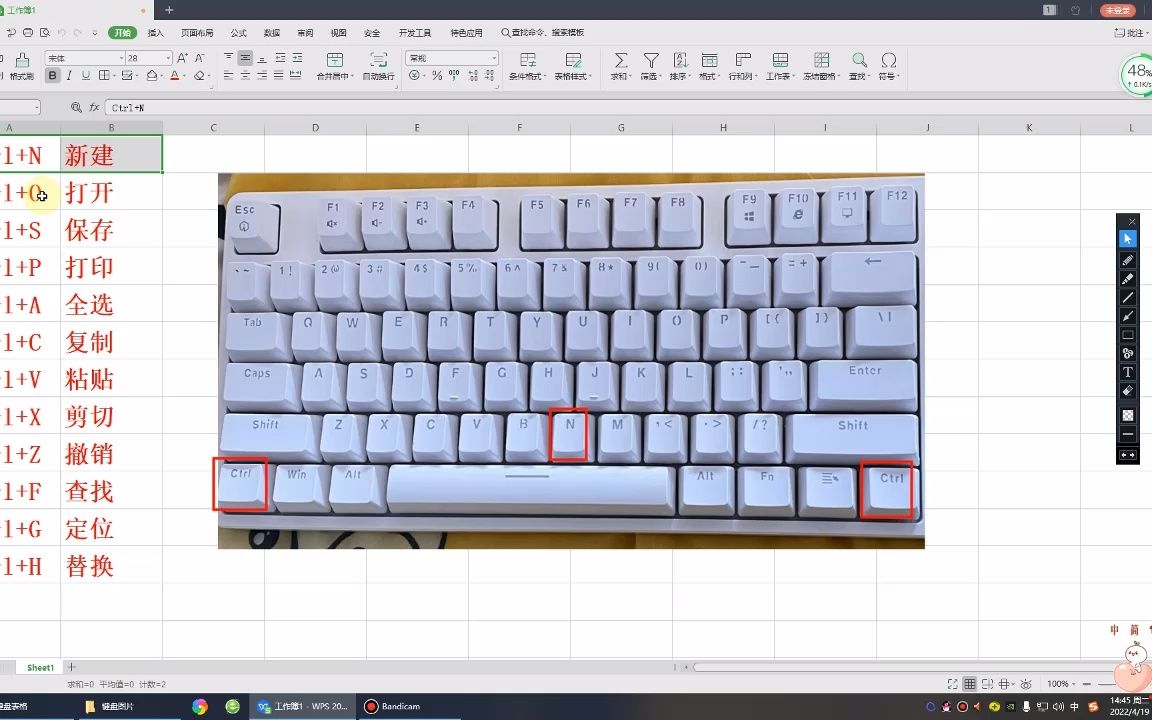This screenshot has width=1152, height=720.
Task: Open the Filter (筛选) tool
Action: pyautogui.click(x=652, y=62)
